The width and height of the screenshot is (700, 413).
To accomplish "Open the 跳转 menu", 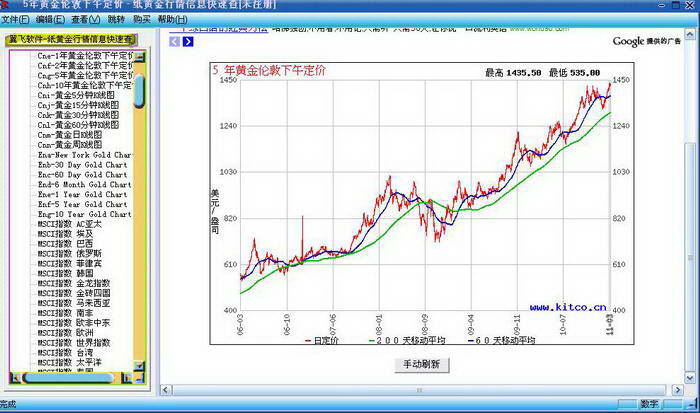I will [x=116, y=19].
